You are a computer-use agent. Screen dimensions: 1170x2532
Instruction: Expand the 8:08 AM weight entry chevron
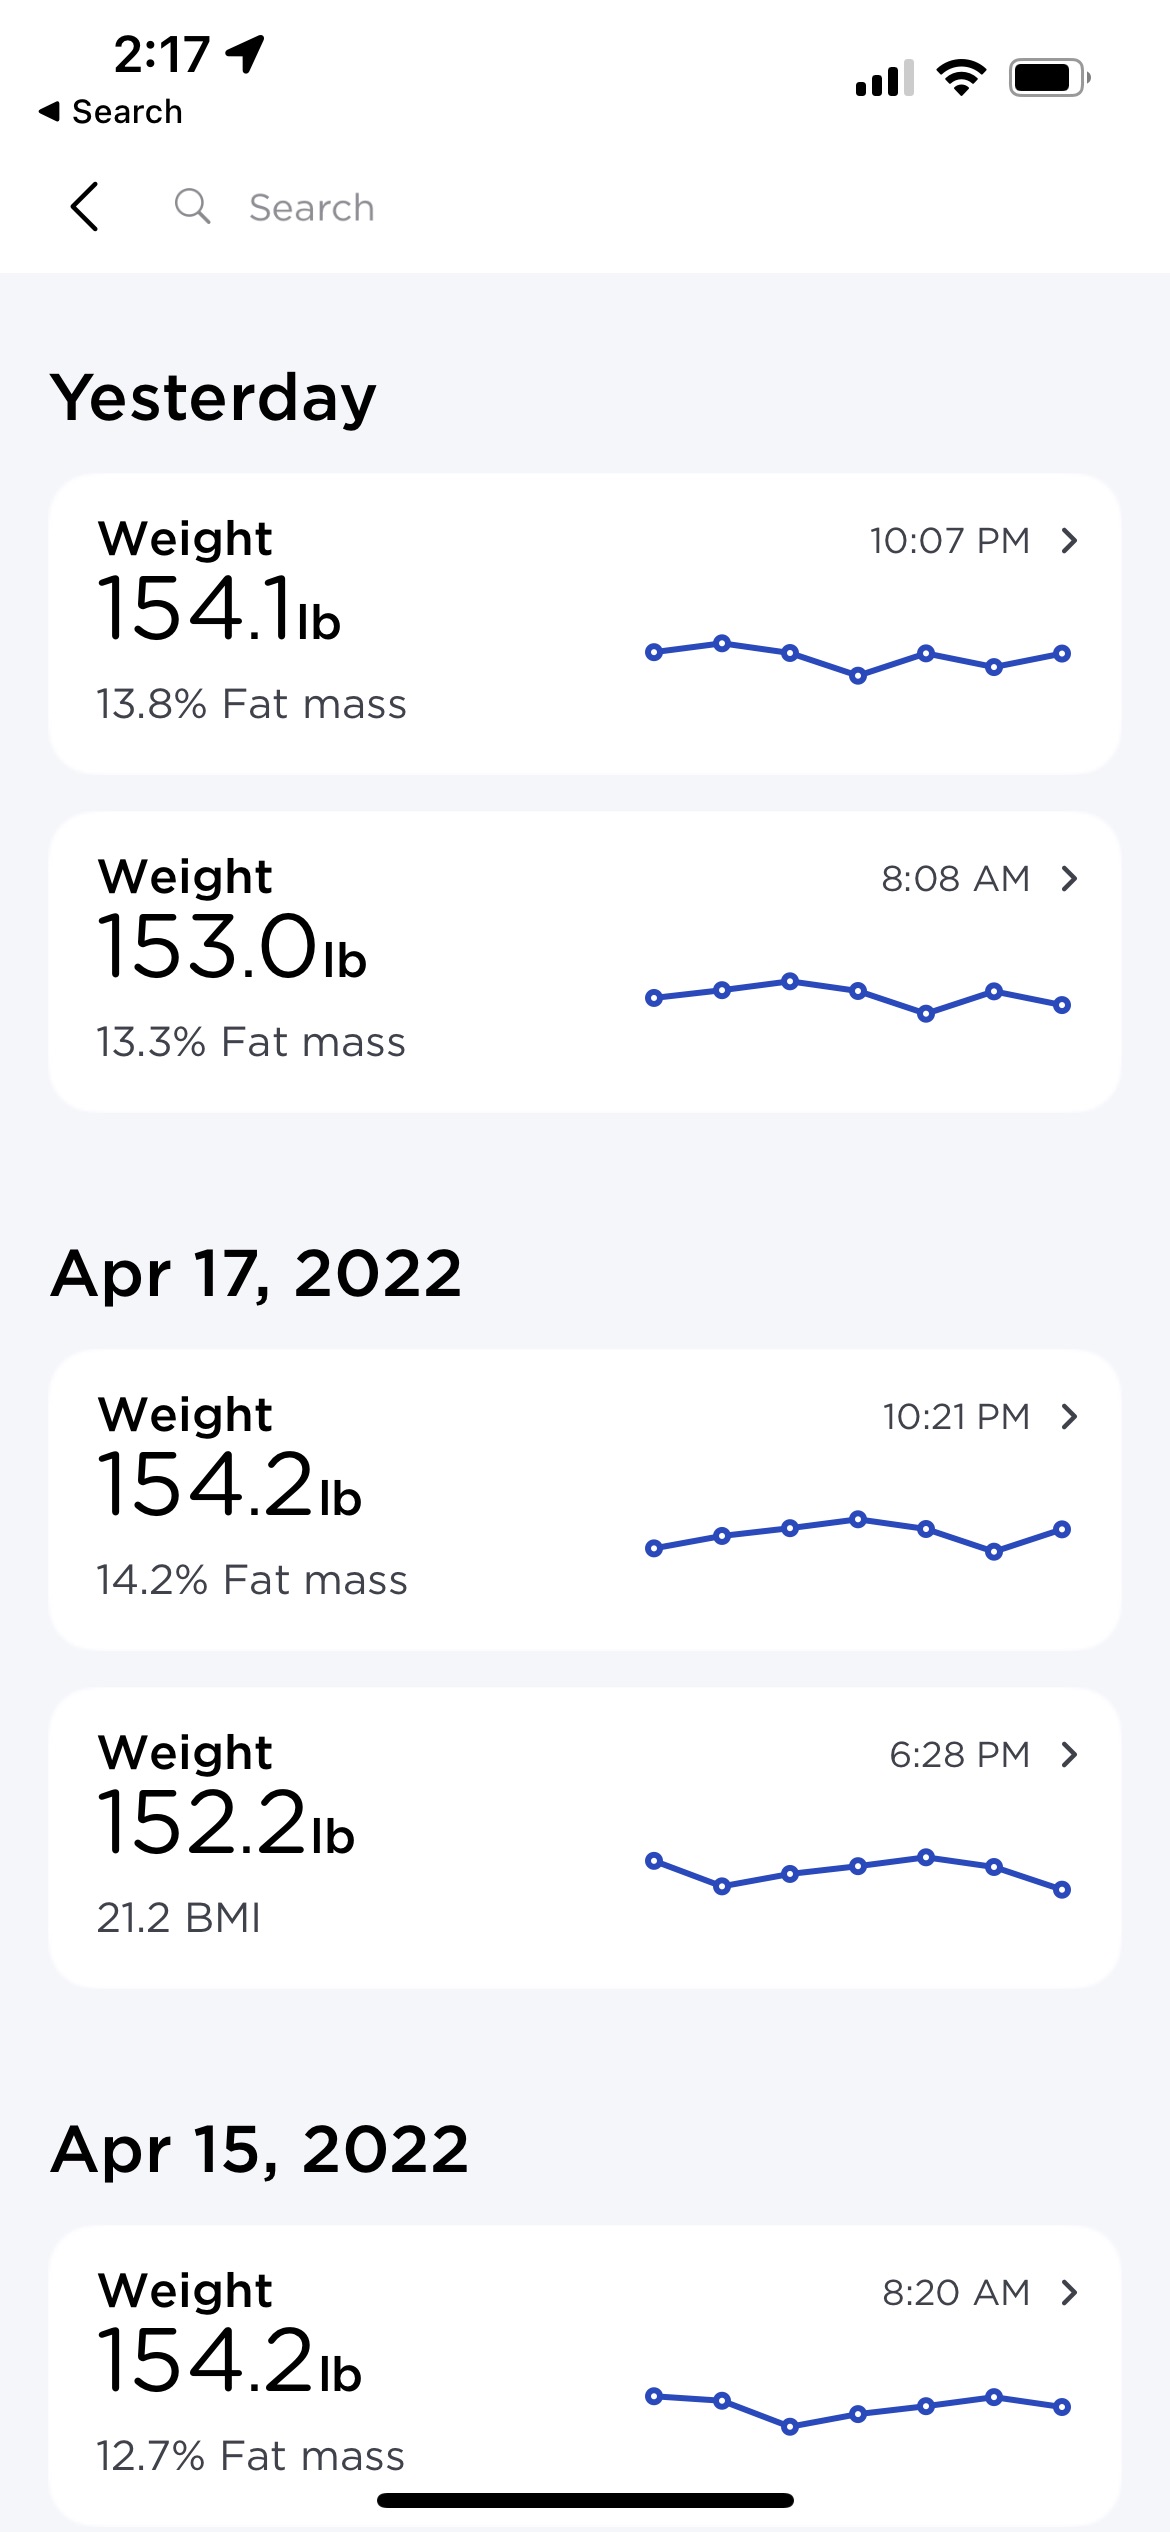pyautogui.click(x=1069, y=879)
